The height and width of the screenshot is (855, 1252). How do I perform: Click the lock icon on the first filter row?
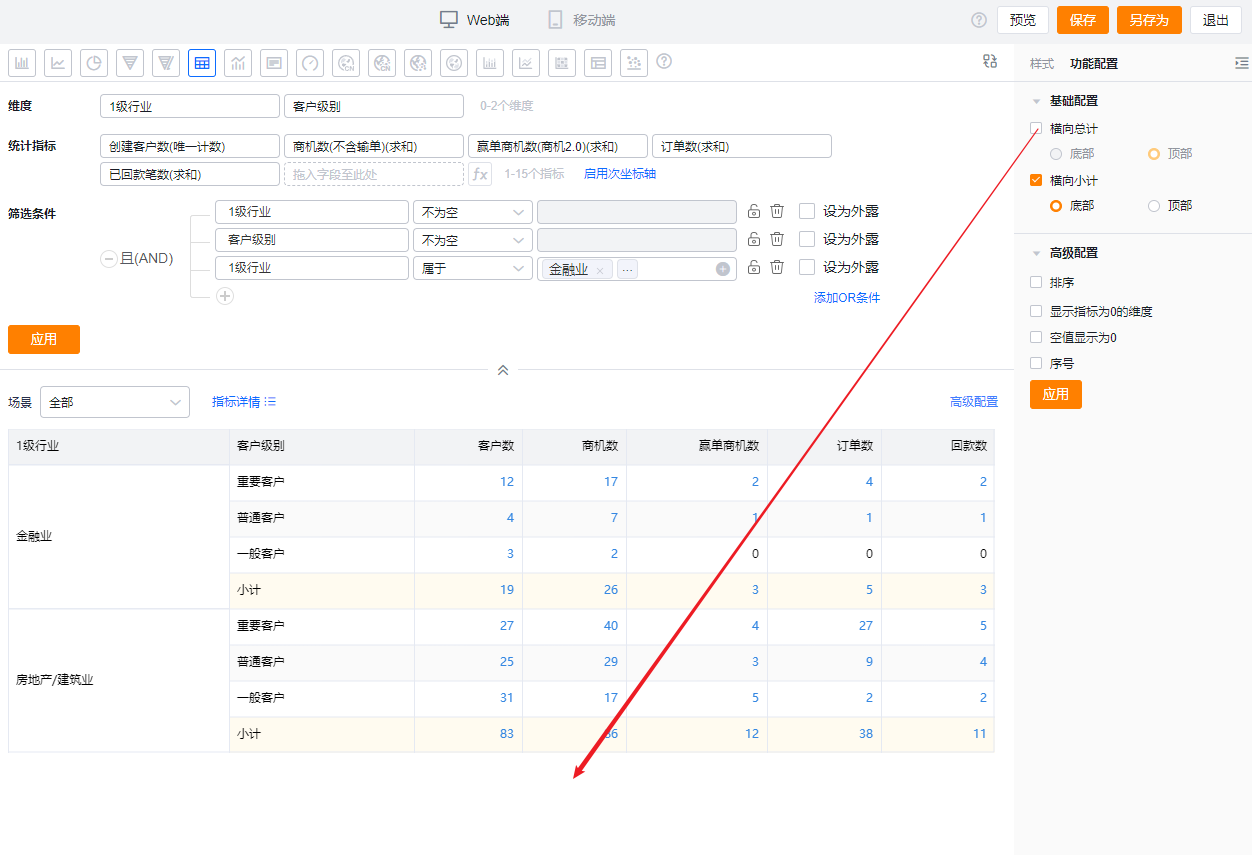point(754,212)
